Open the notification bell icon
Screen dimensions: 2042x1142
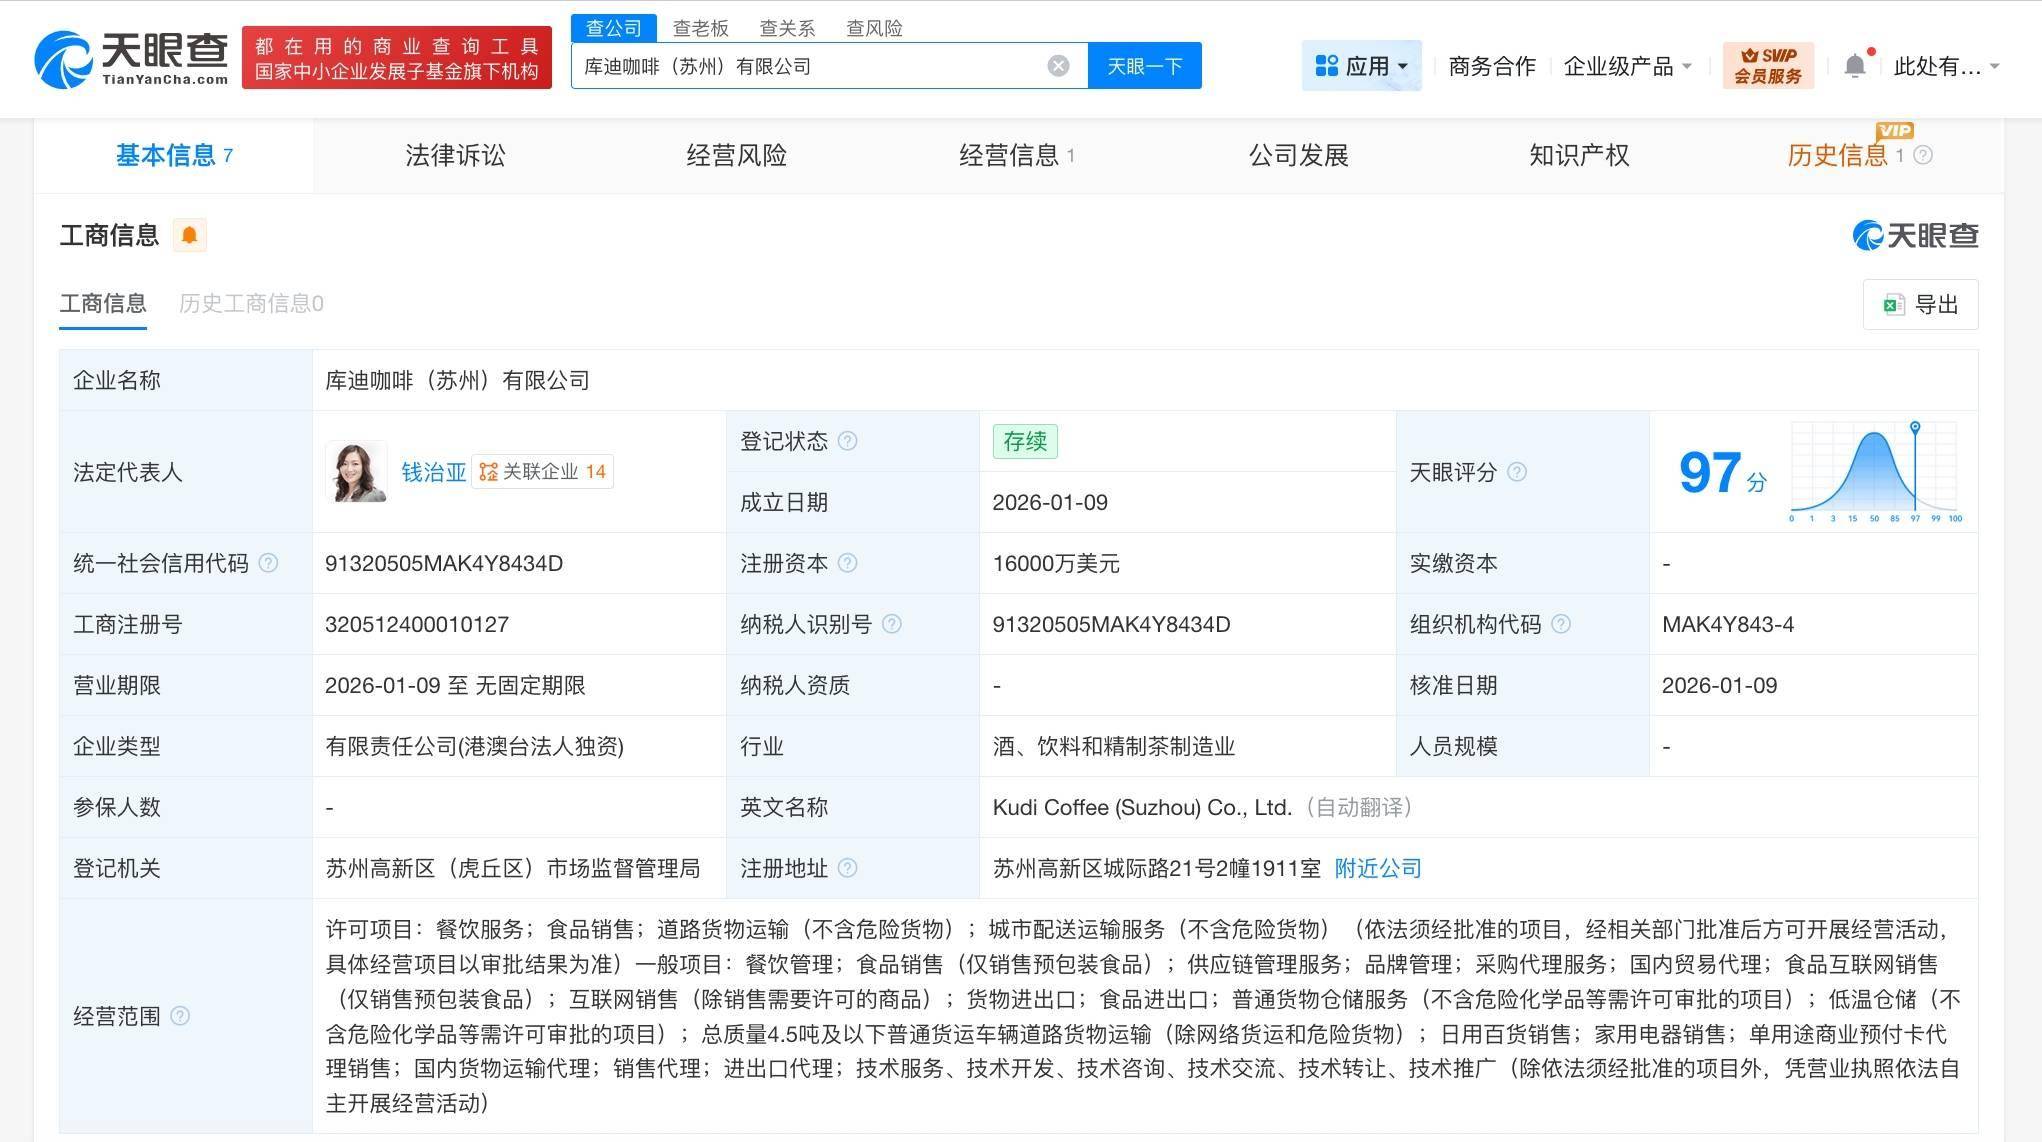click(1855, 66)
